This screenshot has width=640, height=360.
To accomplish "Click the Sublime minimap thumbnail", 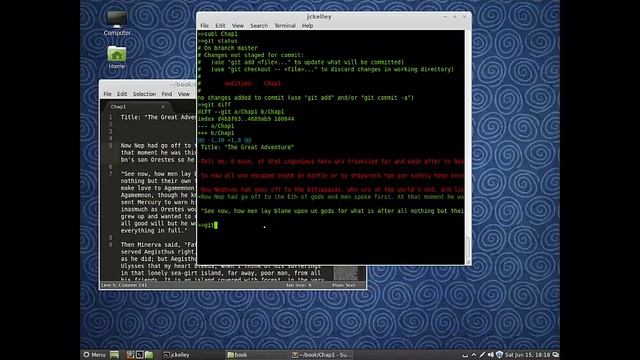I will pyautogui.click(x=346, y=273).
